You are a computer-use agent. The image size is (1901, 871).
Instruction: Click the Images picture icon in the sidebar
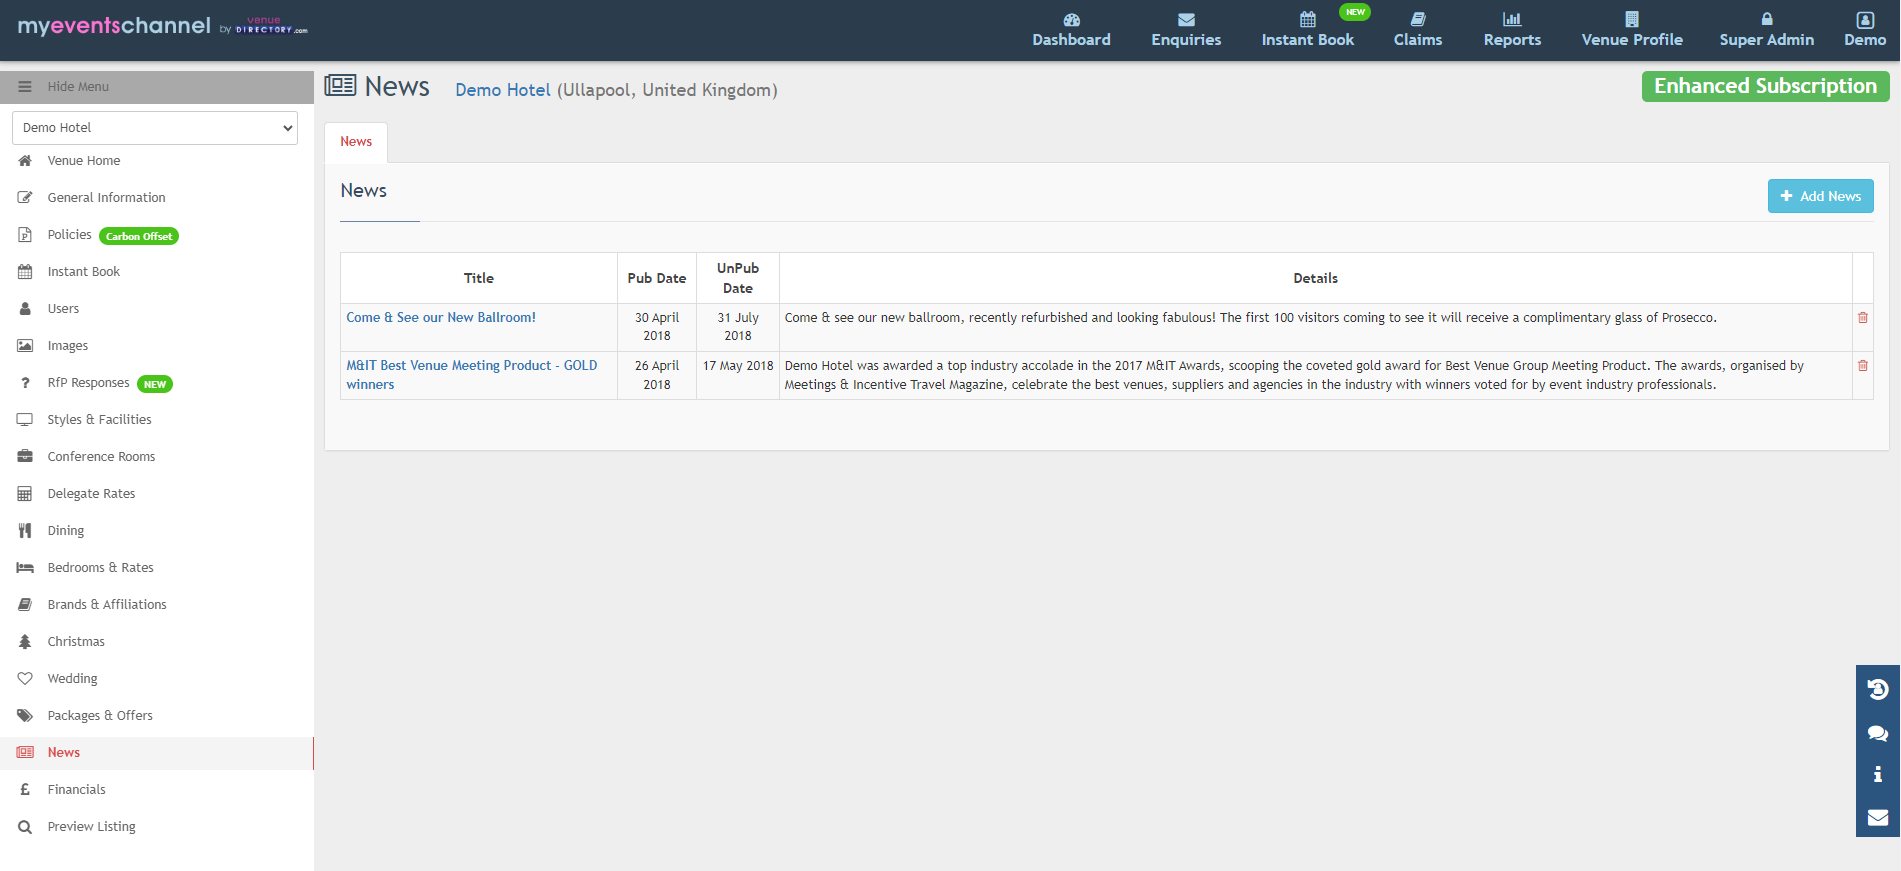coord(25,345)
